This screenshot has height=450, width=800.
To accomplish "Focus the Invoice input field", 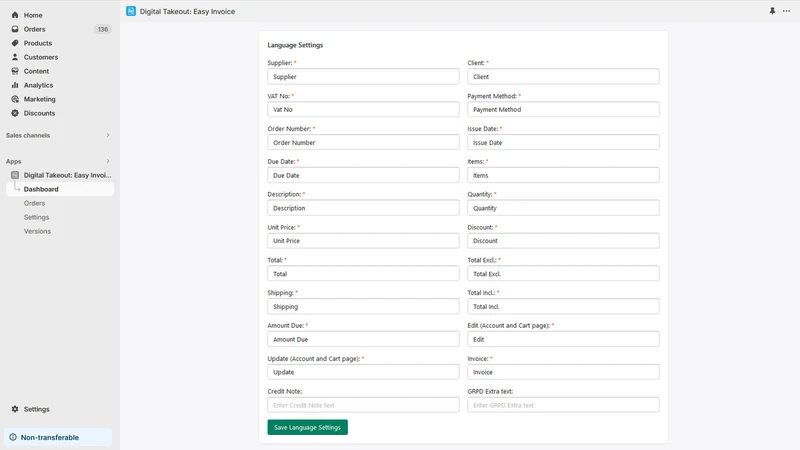I will pyautogui.click(x=563, y=372).
